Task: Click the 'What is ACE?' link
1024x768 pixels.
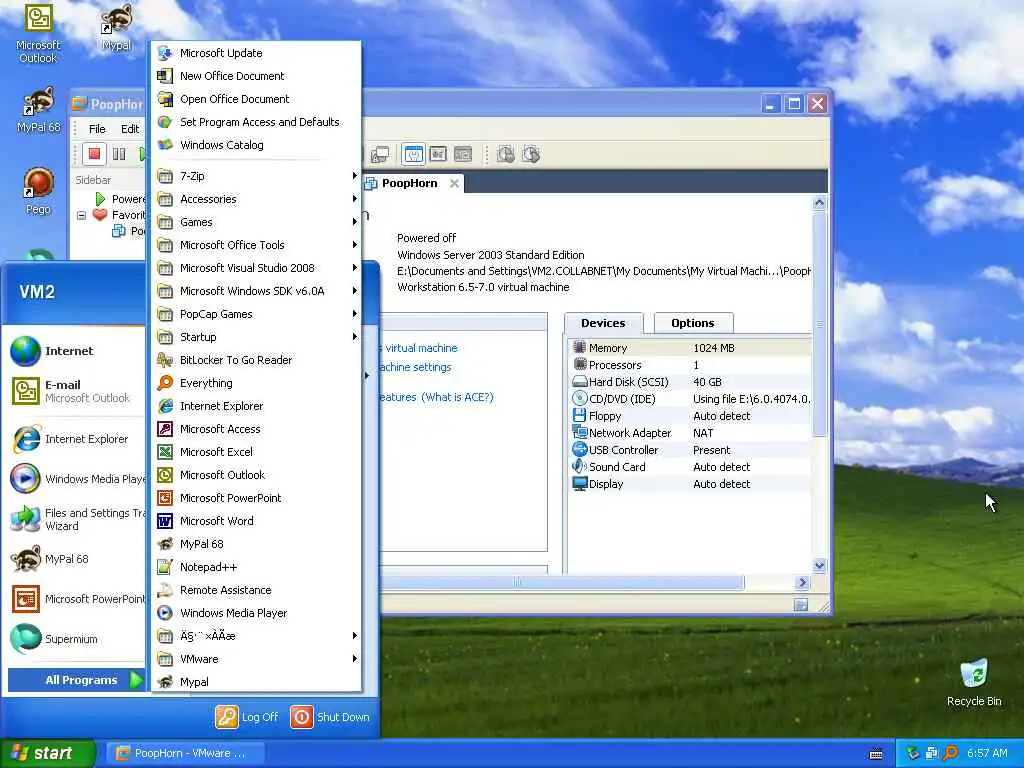Action: tap(457, 397)
